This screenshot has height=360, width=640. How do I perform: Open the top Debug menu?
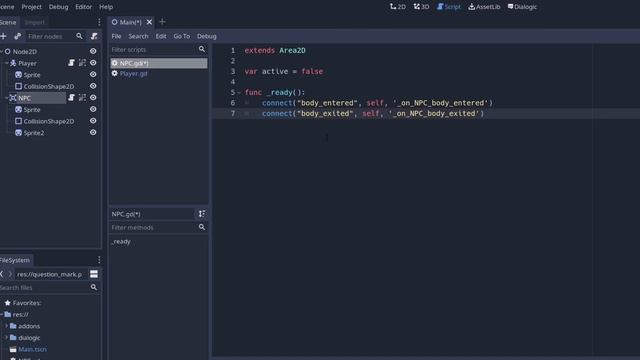click(58, 7)
